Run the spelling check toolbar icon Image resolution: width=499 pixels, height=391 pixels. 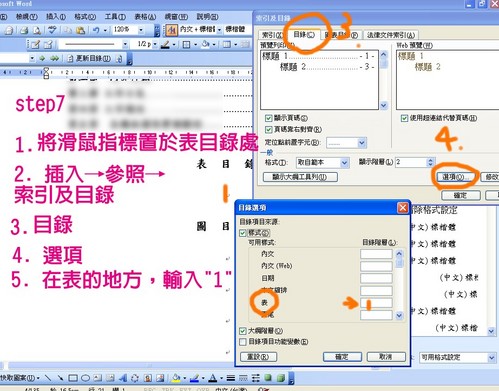(52, 30)
